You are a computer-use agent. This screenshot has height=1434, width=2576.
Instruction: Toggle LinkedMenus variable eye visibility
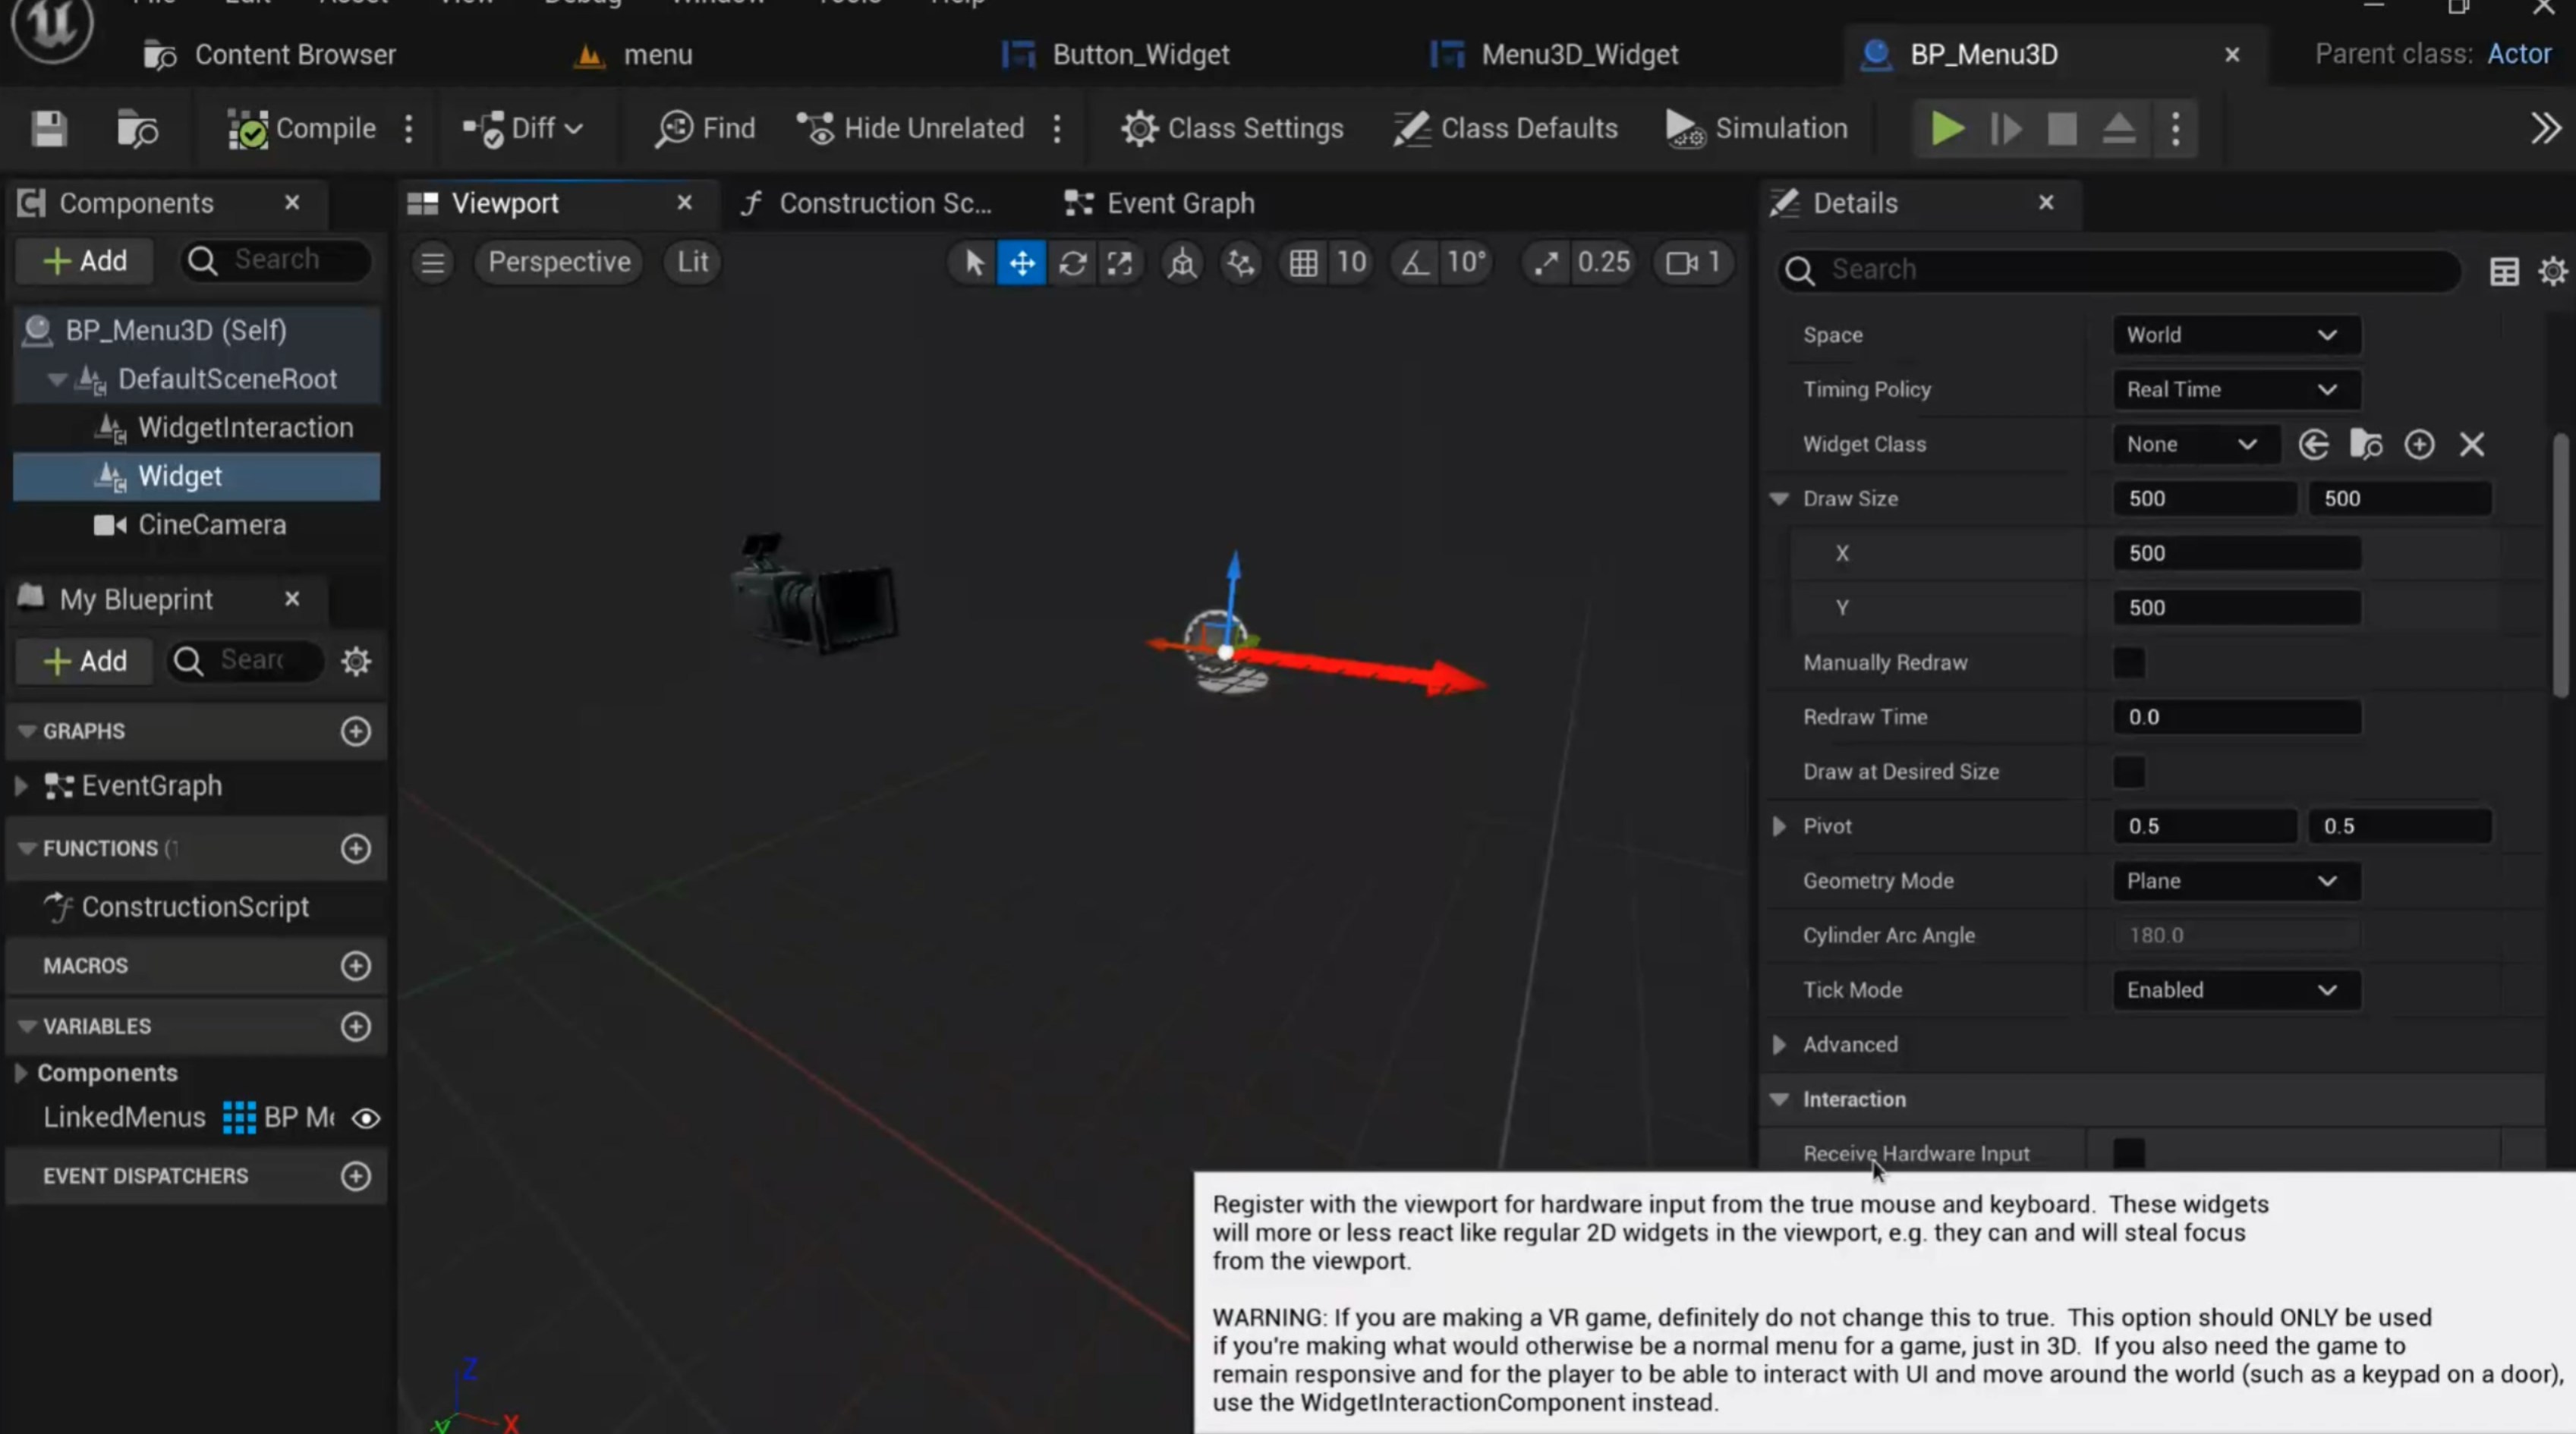[366, 1118]
